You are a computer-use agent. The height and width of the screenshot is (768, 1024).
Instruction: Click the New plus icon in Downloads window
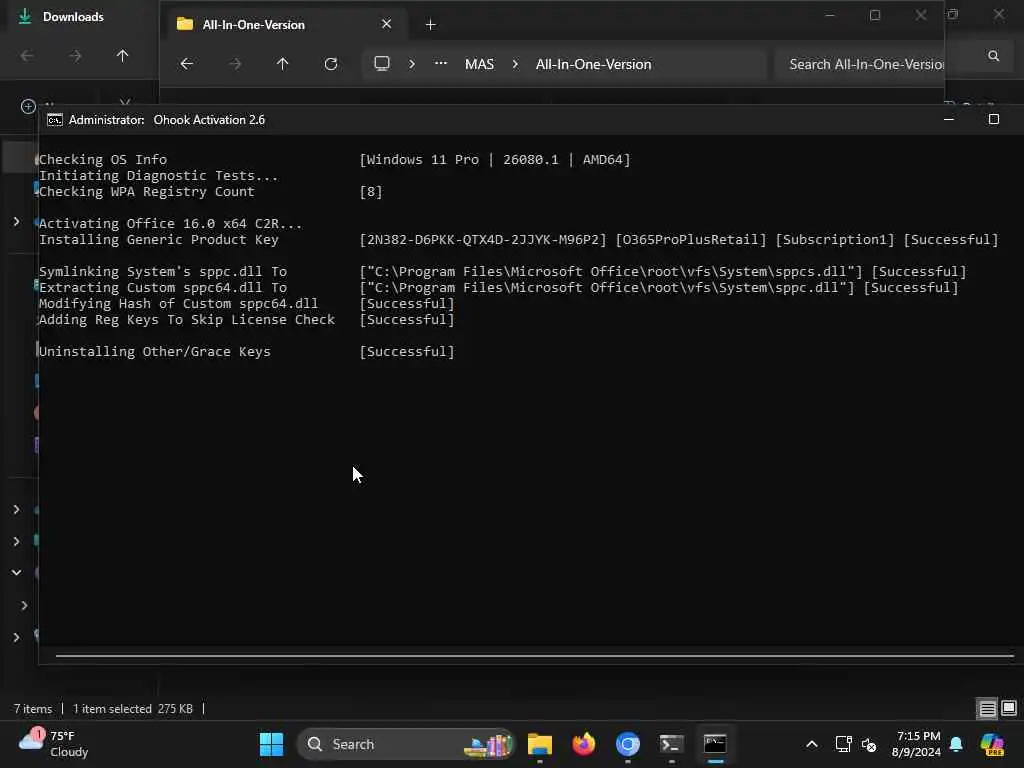[x=28, y=106]
